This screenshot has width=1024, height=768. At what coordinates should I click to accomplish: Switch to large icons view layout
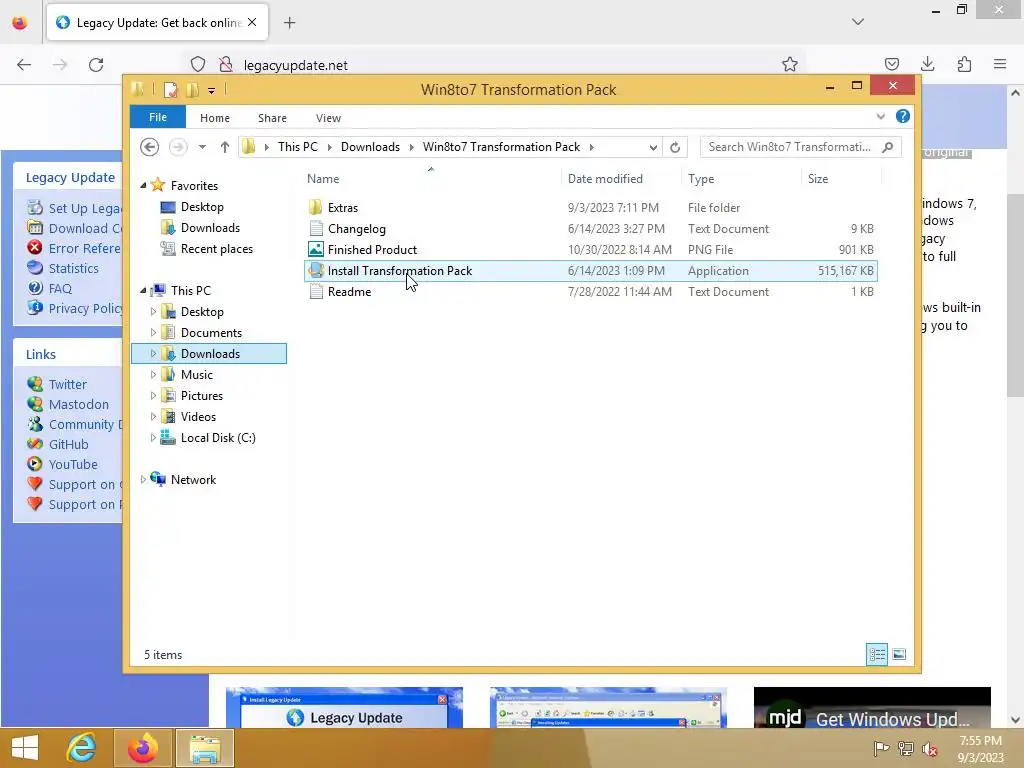899,654
